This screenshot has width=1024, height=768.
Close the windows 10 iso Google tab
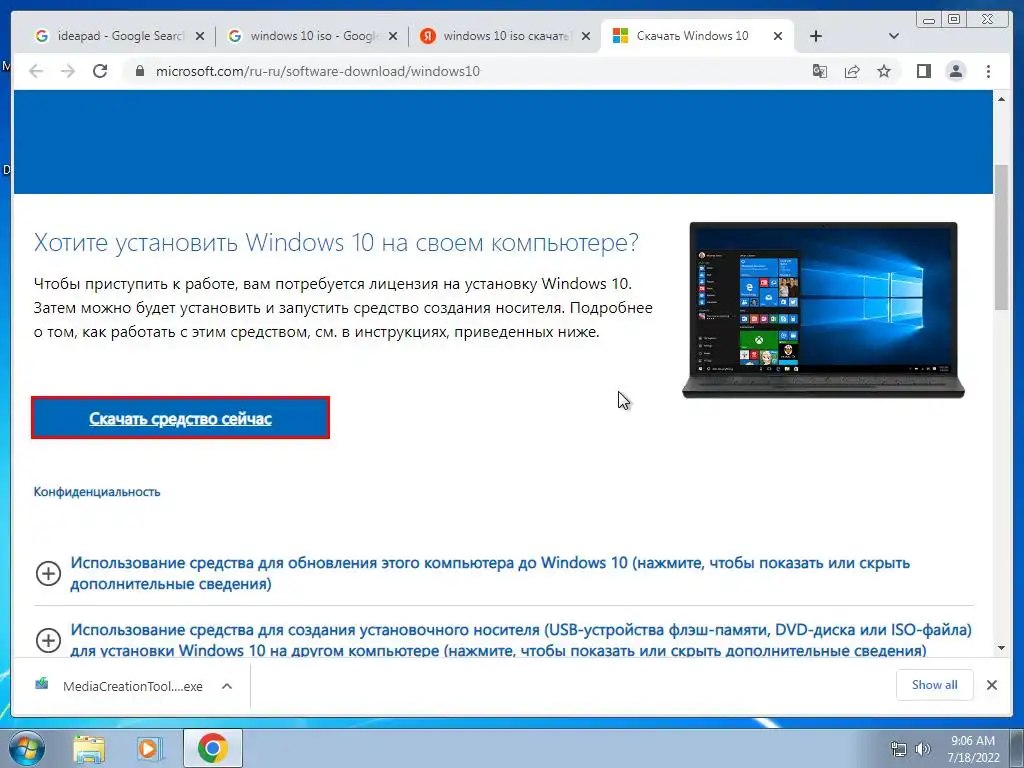pos(392,36)
